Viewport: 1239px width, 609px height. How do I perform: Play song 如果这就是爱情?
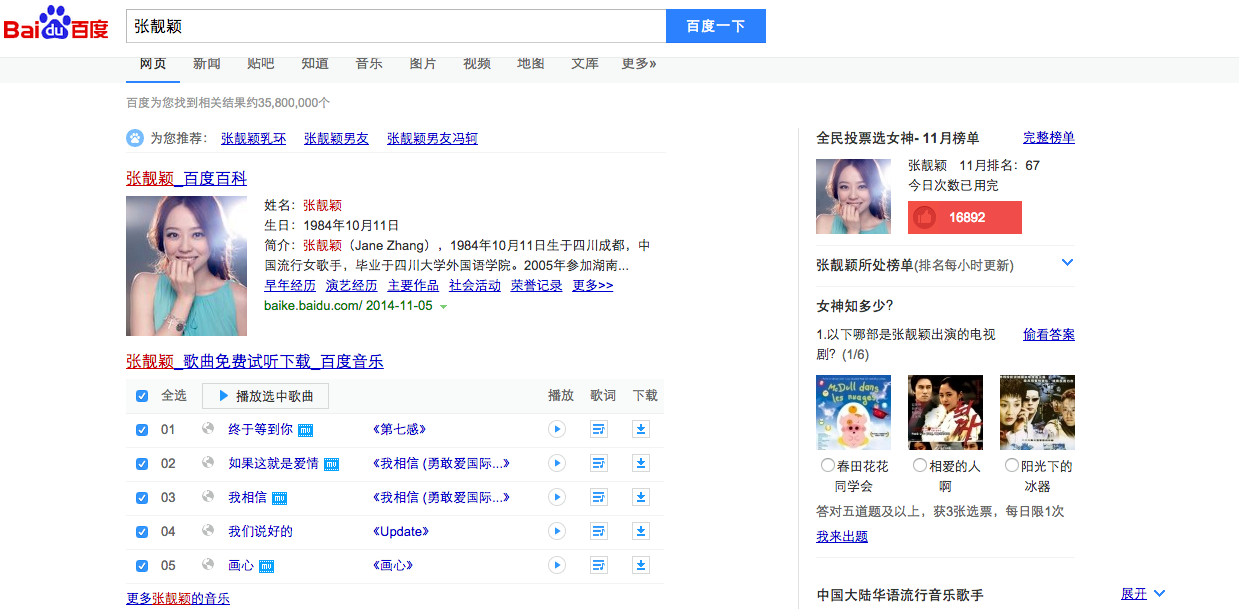pos(557,463)
